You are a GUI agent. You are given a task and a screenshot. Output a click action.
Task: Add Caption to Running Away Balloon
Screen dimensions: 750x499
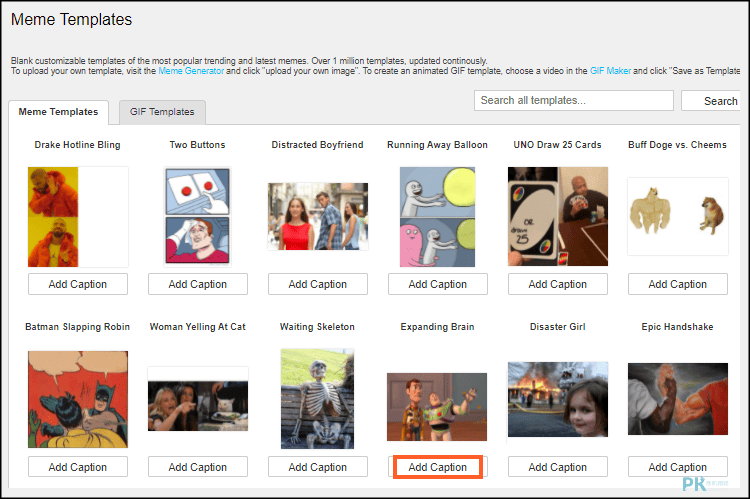tap(438, 284)
